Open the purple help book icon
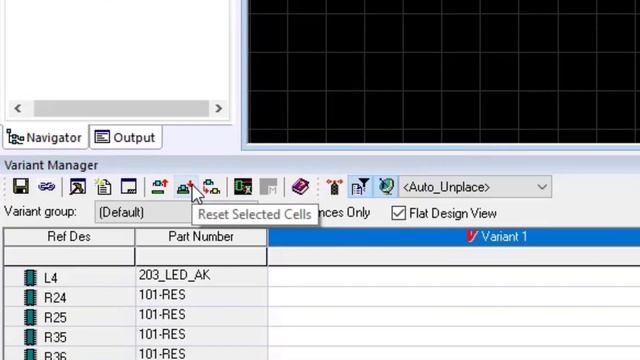This screenshot has width=640, height=360. click(x=300, y=187)
